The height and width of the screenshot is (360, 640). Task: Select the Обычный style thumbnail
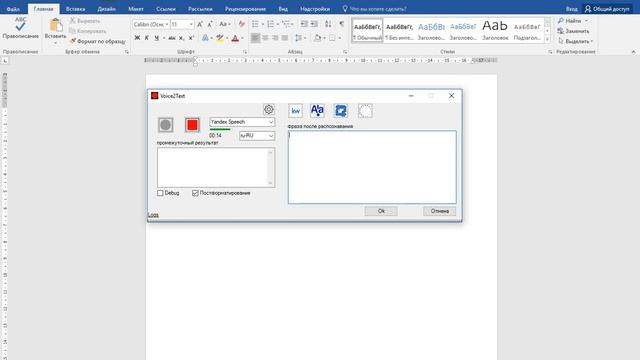[367, 30]
